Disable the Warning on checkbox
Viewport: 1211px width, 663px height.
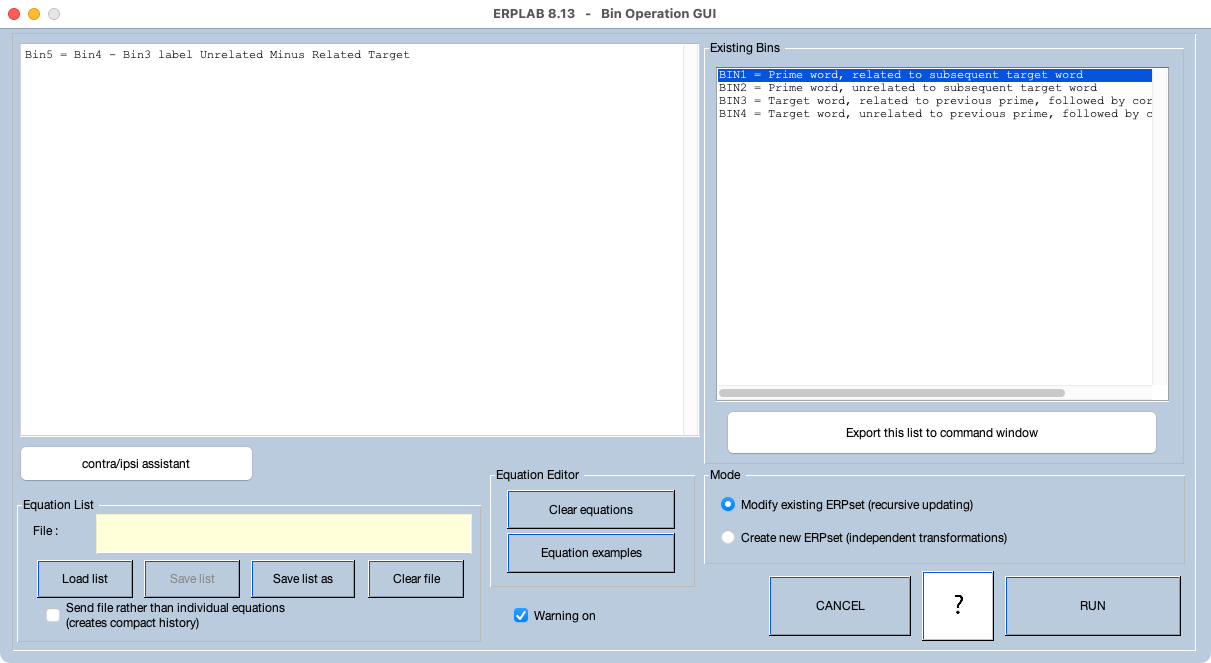click(521, 616)
